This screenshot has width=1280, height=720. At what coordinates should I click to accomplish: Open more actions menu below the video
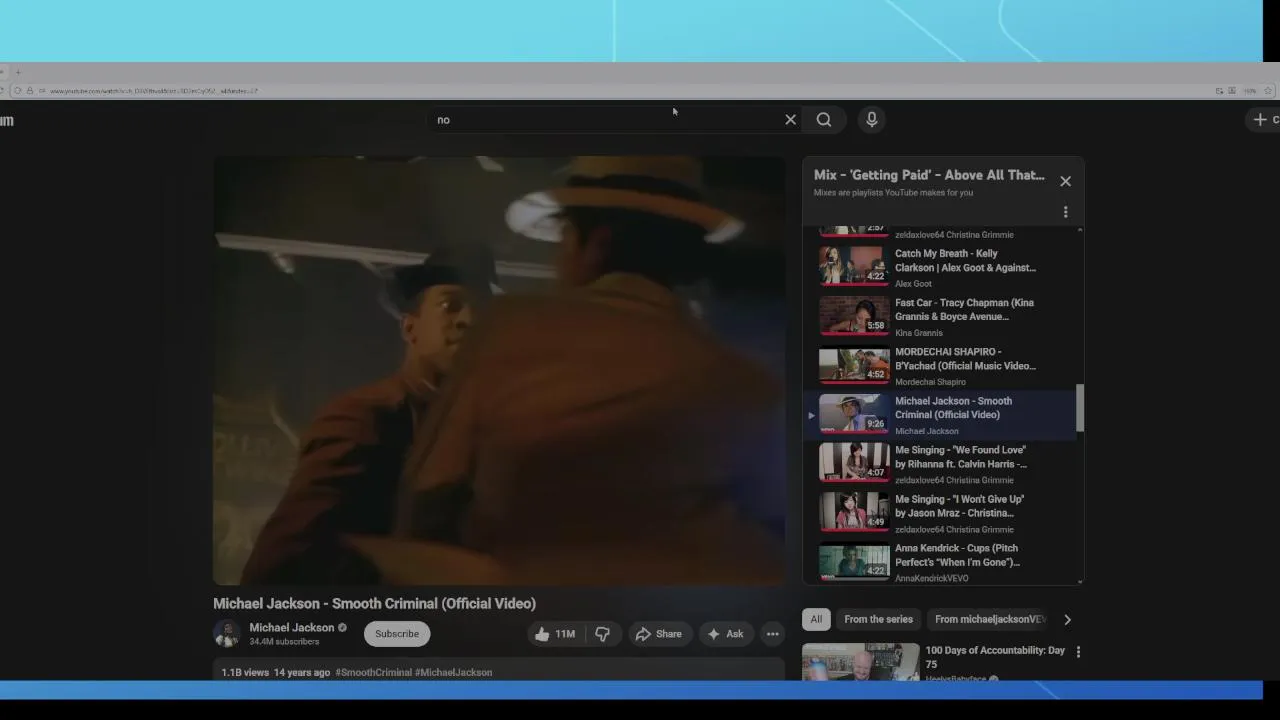tap(772, 634)
